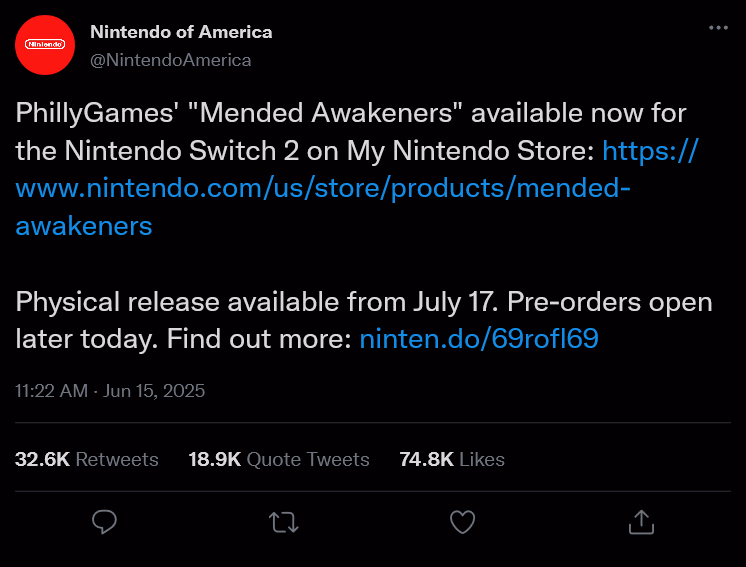The height and width of the screenshot is (567, 746).
Task: Click the "Pre-orders open later today" text
Action: 600,302
